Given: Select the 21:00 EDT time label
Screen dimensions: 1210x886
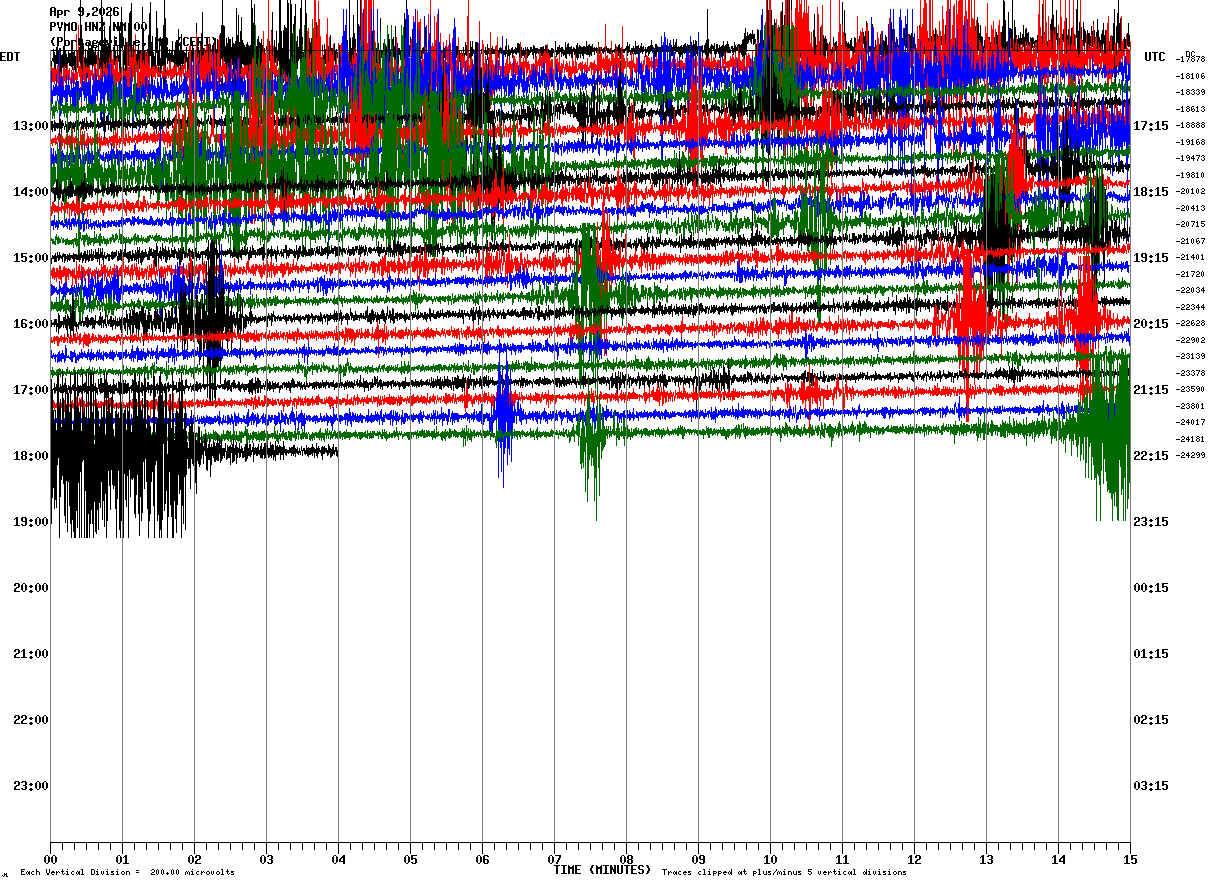Looking at the screenshot, I should pyautogui.click(x=31, y=654).
